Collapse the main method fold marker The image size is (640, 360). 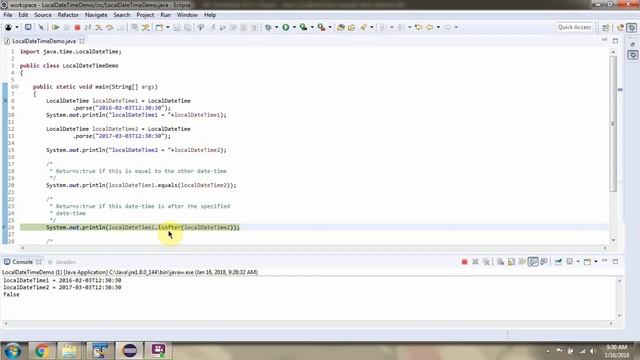point(17,87)
